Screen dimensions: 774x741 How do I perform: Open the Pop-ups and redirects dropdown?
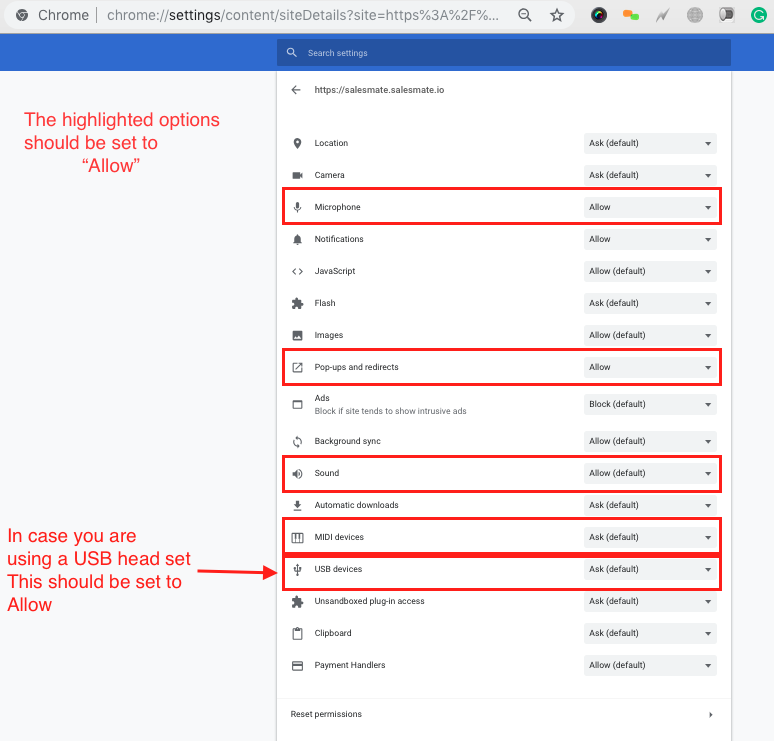point(650,367)
